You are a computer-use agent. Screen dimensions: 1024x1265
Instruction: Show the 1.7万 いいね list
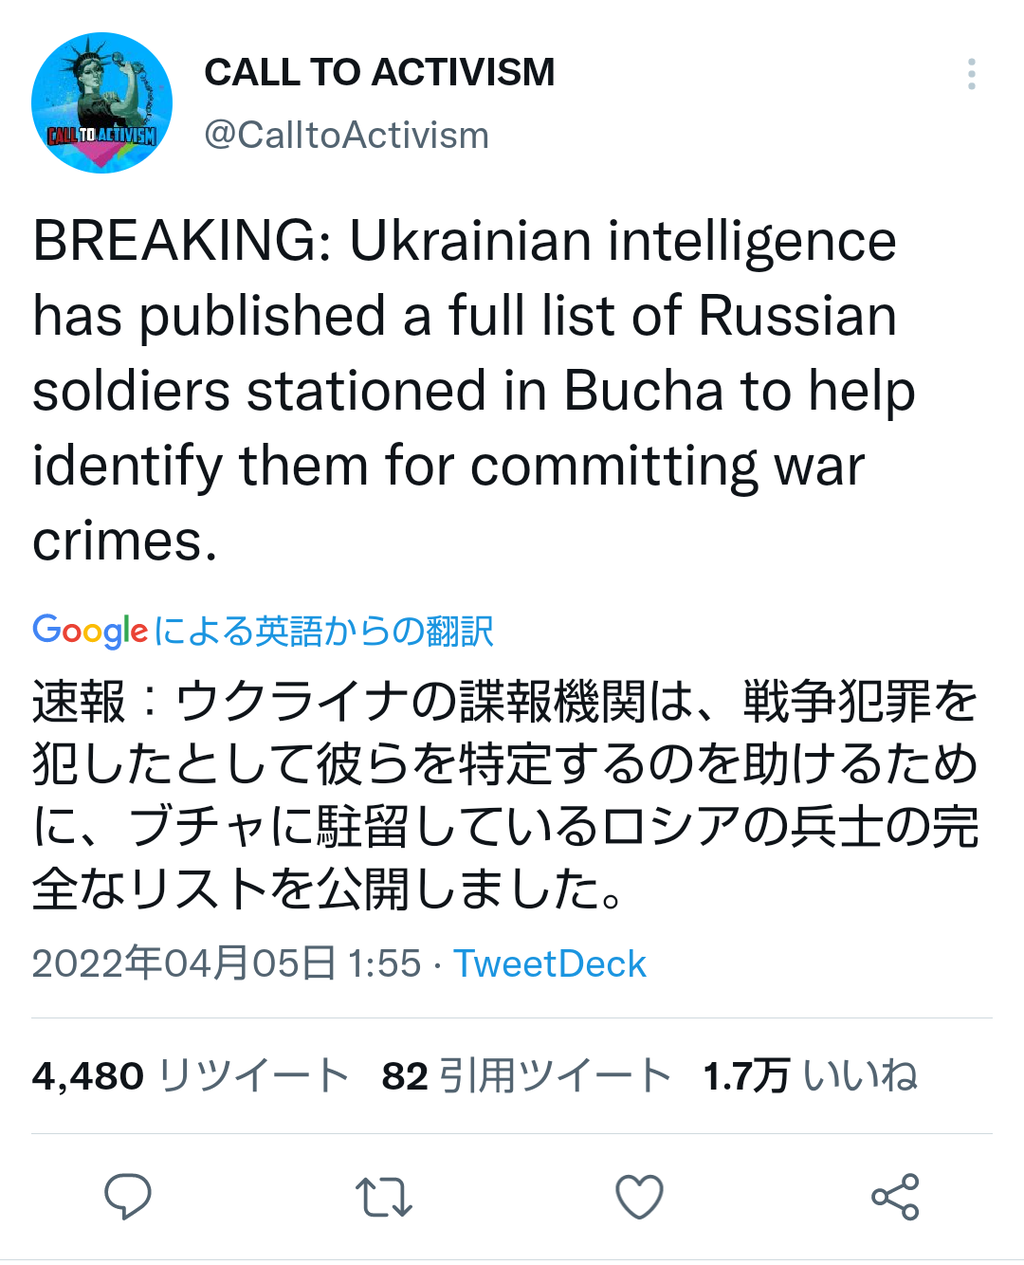click(810, 1076)
